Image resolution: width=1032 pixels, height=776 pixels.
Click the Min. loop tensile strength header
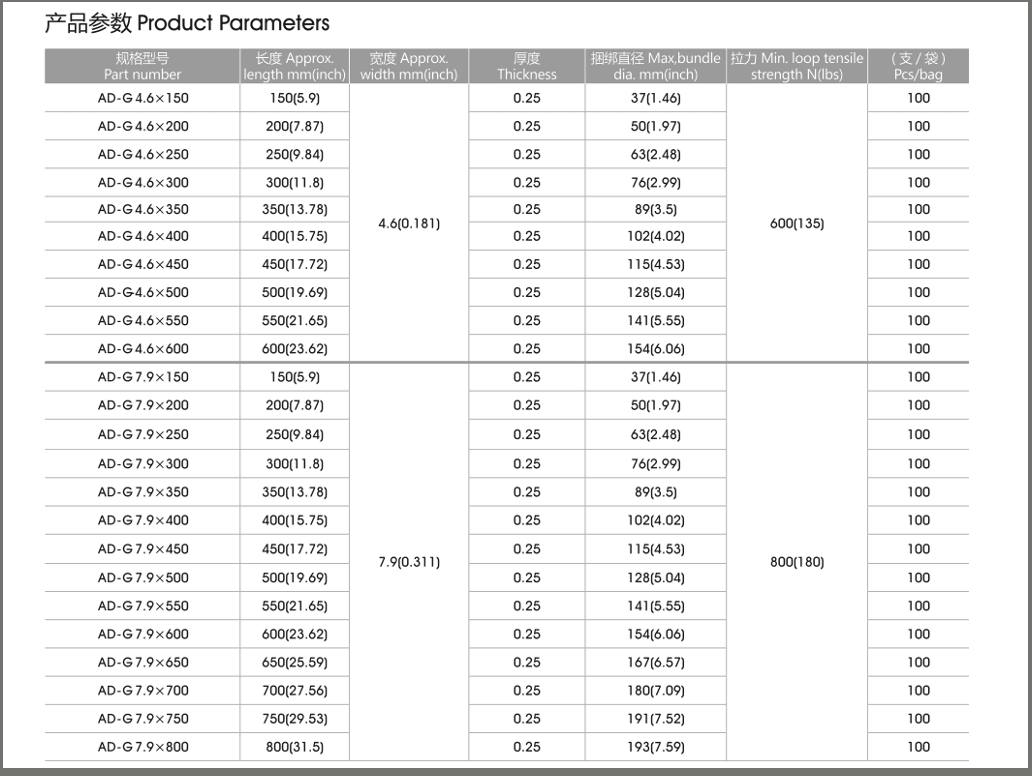point(796,66)
